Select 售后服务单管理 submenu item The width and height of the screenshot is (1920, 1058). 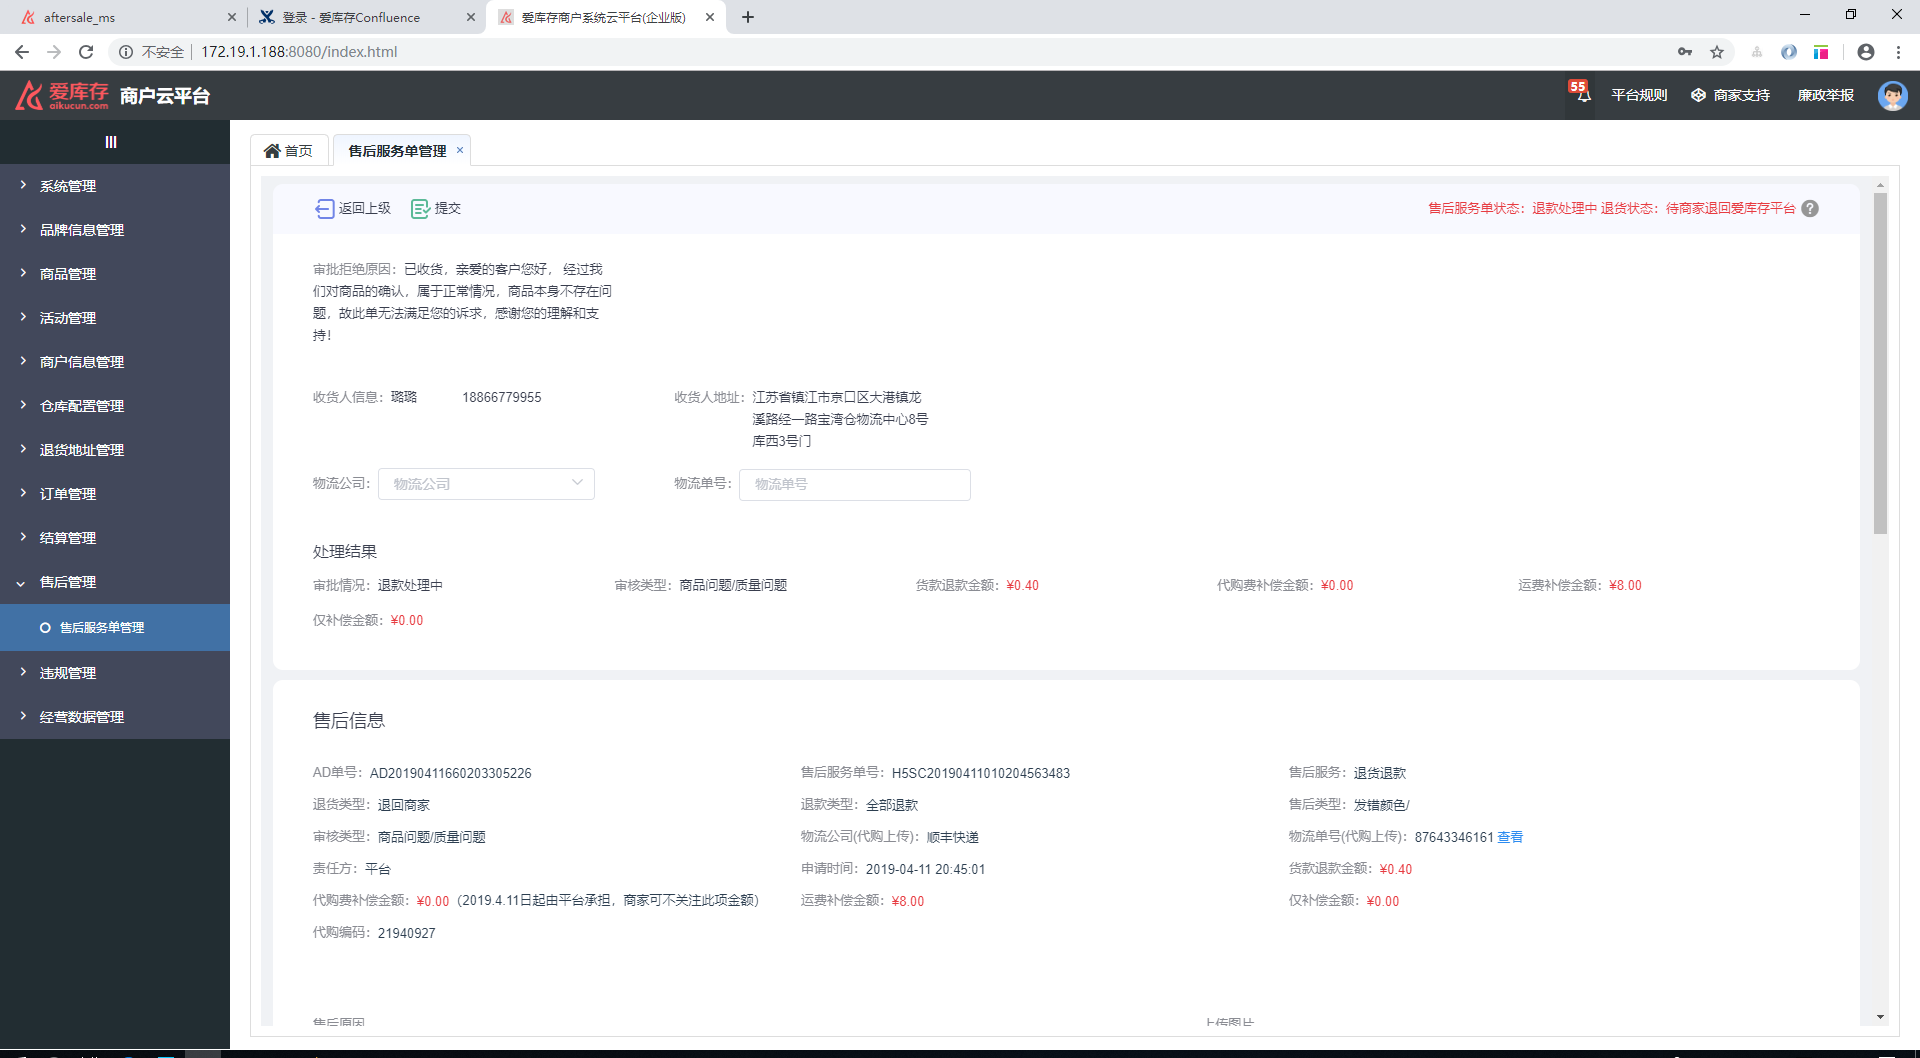[x=115, y=628]
